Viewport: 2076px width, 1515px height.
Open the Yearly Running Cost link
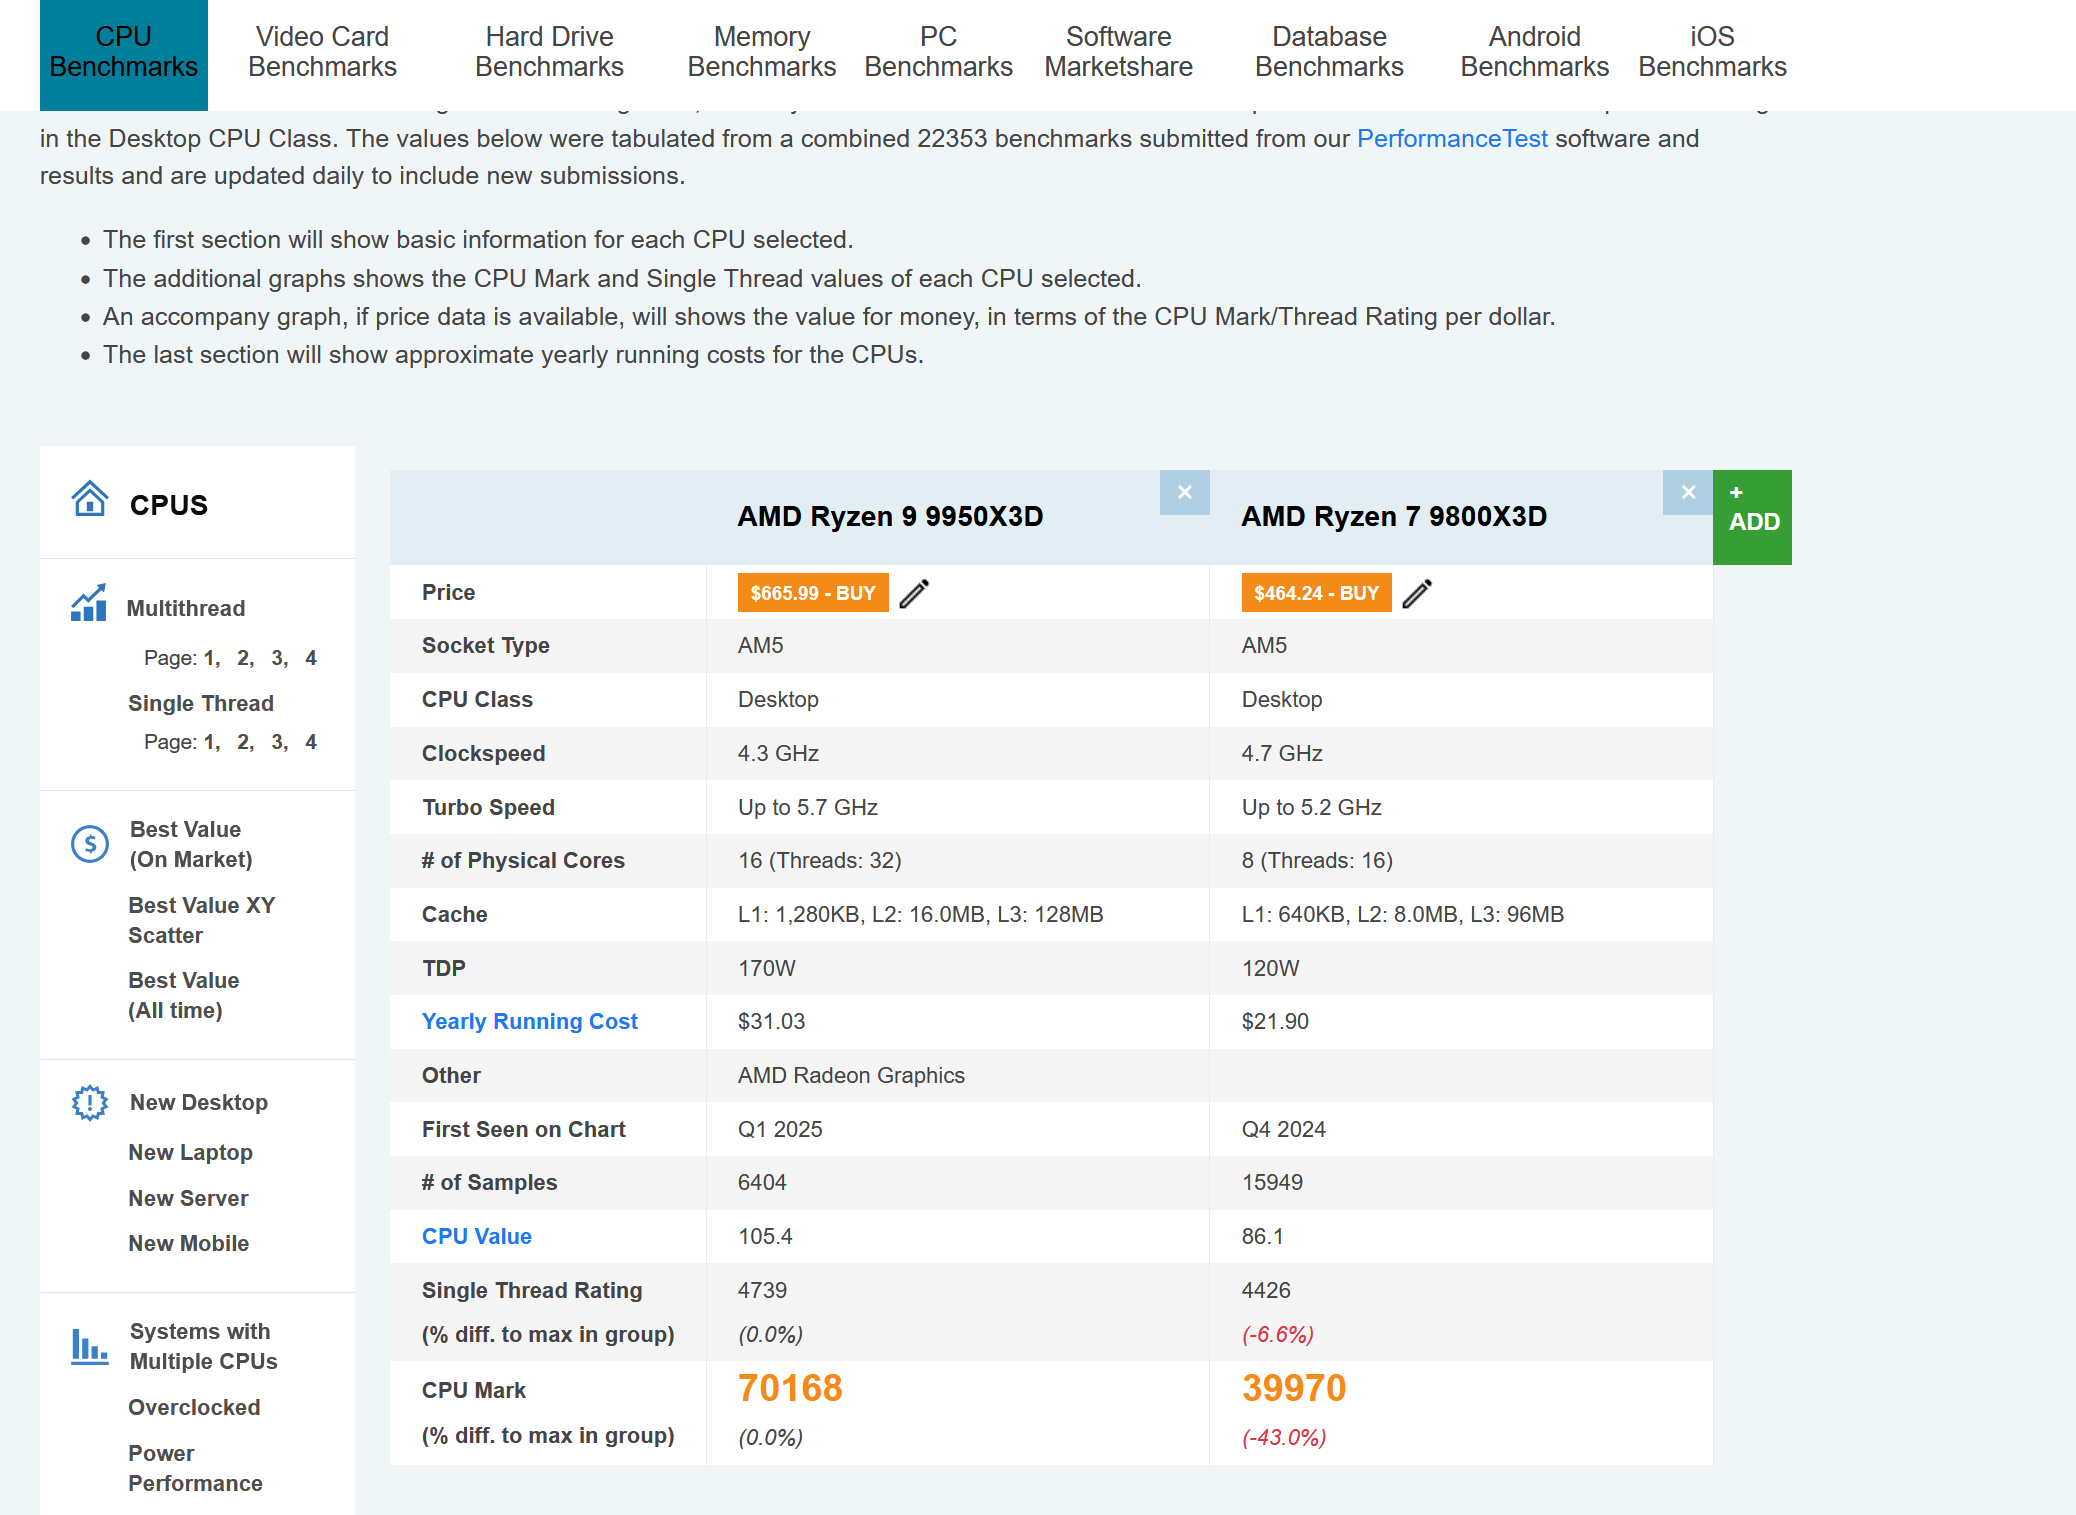pos(529,1021)
